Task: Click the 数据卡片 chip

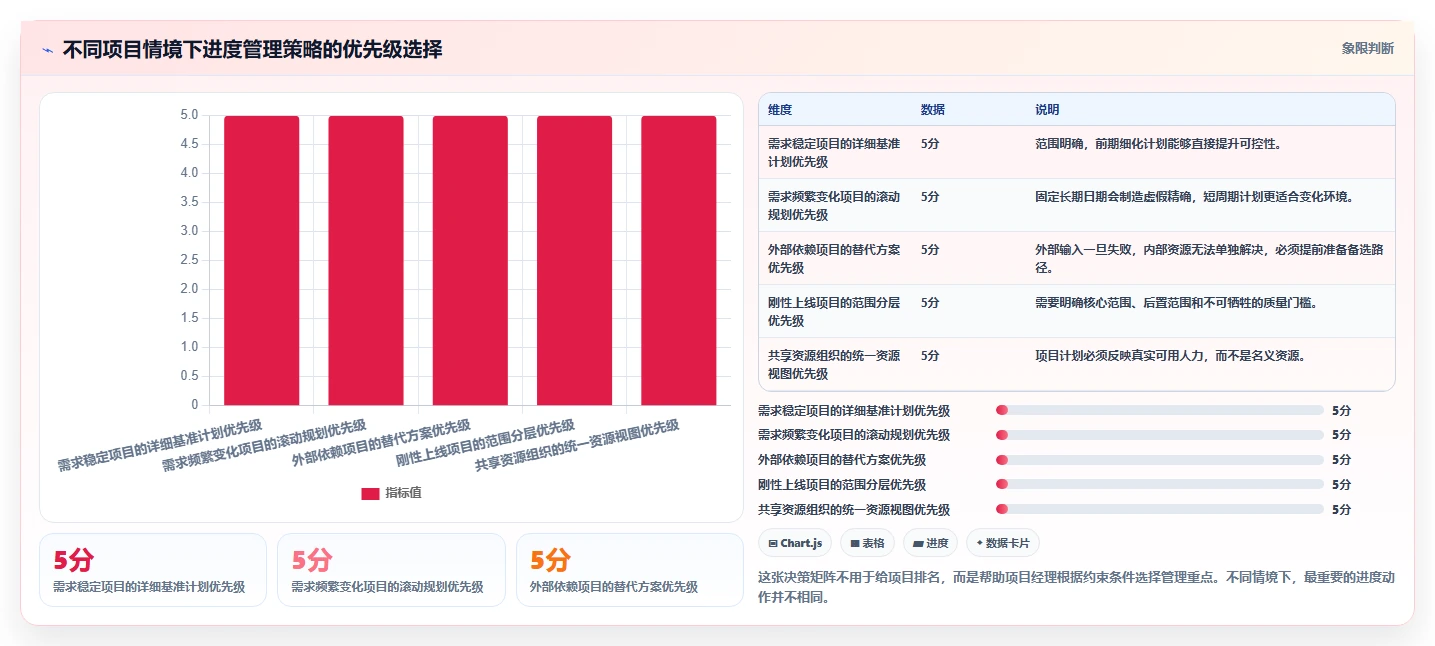Action: 1002,543
